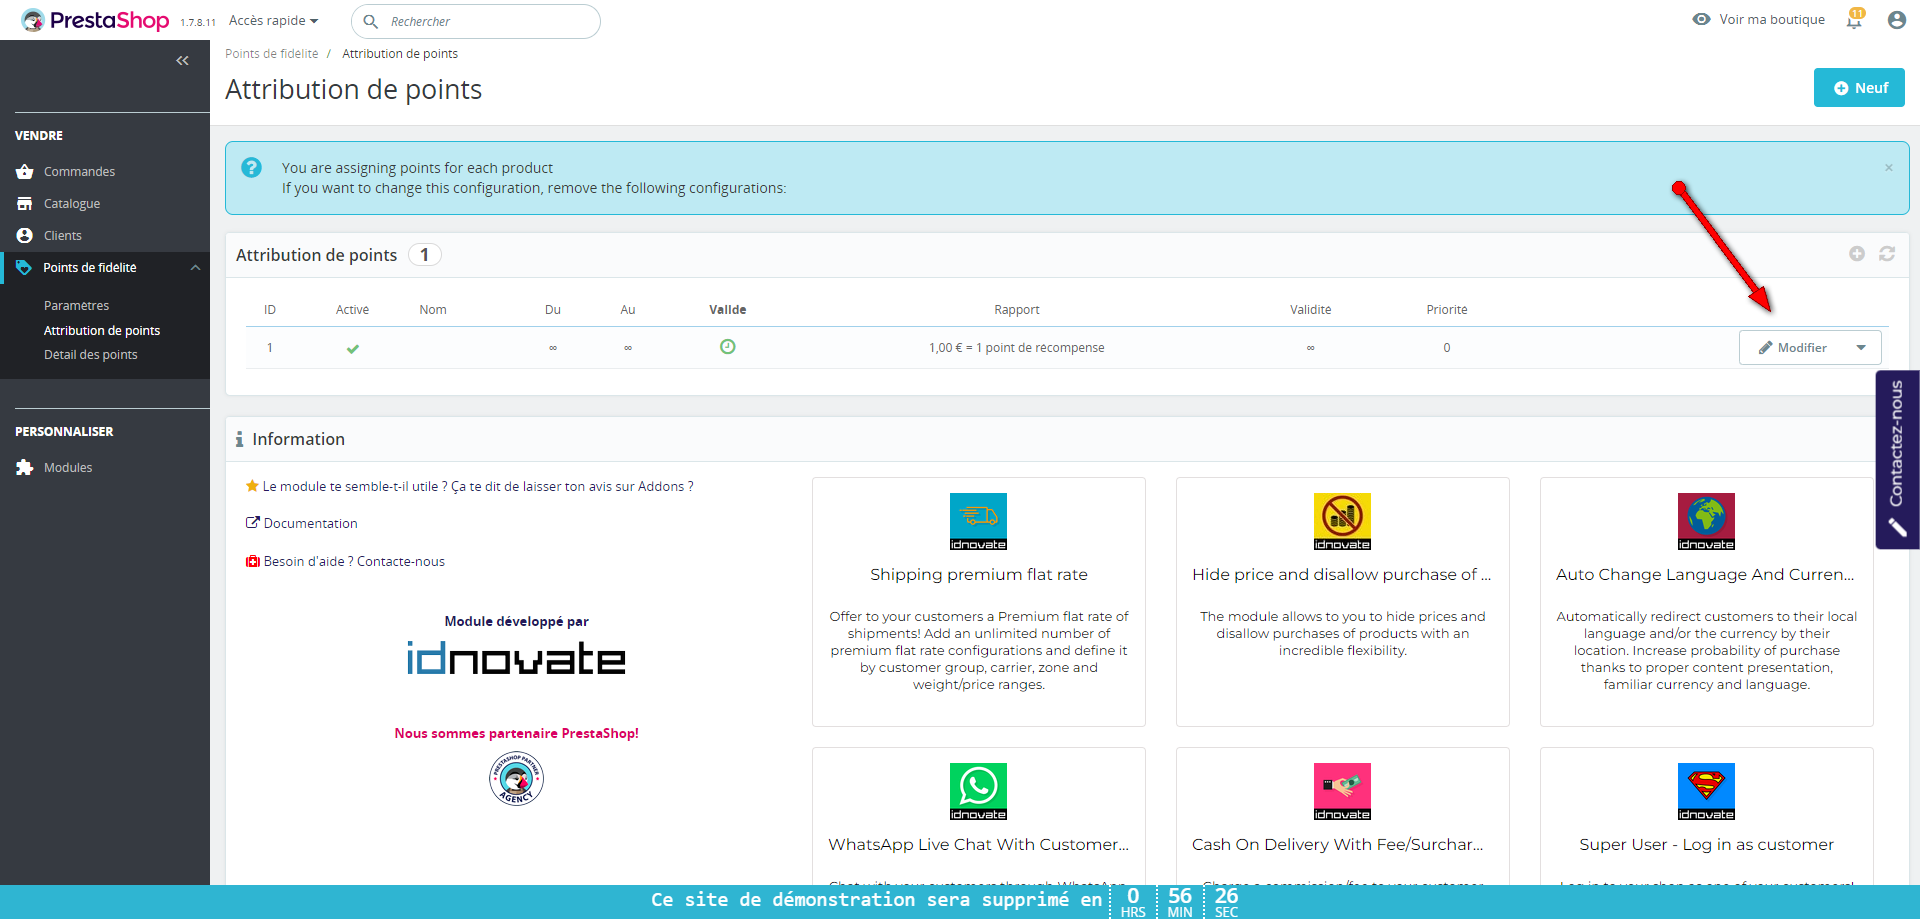Open the Contactez-nous side tab
The width and height of the screenshot is (1920, 919).
1897,459
